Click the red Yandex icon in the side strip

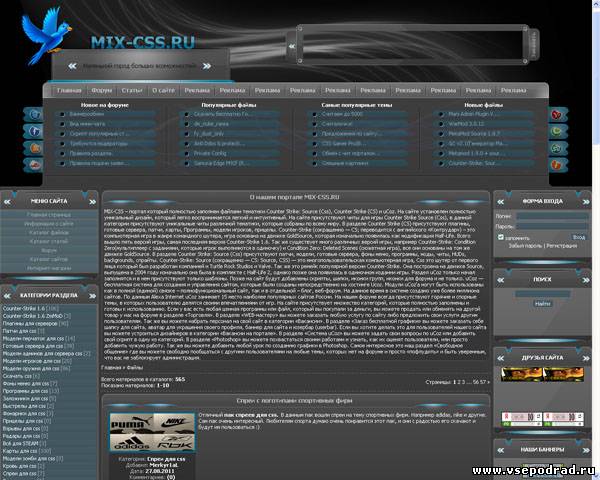(557, 114)
